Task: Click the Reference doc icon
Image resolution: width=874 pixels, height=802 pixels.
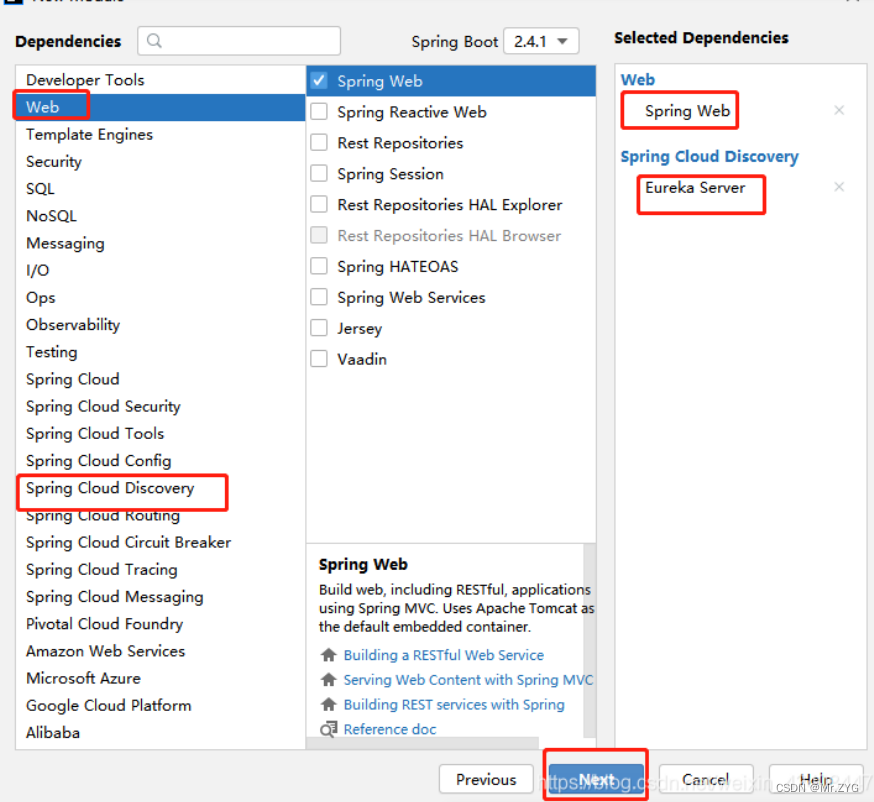Action: point(329,729)
